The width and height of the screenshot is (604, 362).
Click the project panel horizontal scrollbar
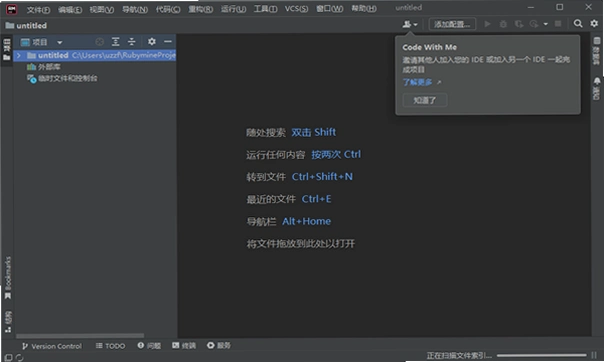coord(80,336)
